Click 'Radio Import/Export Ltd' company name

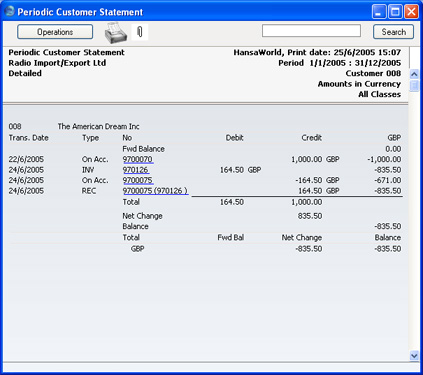[x=57, y=63]
